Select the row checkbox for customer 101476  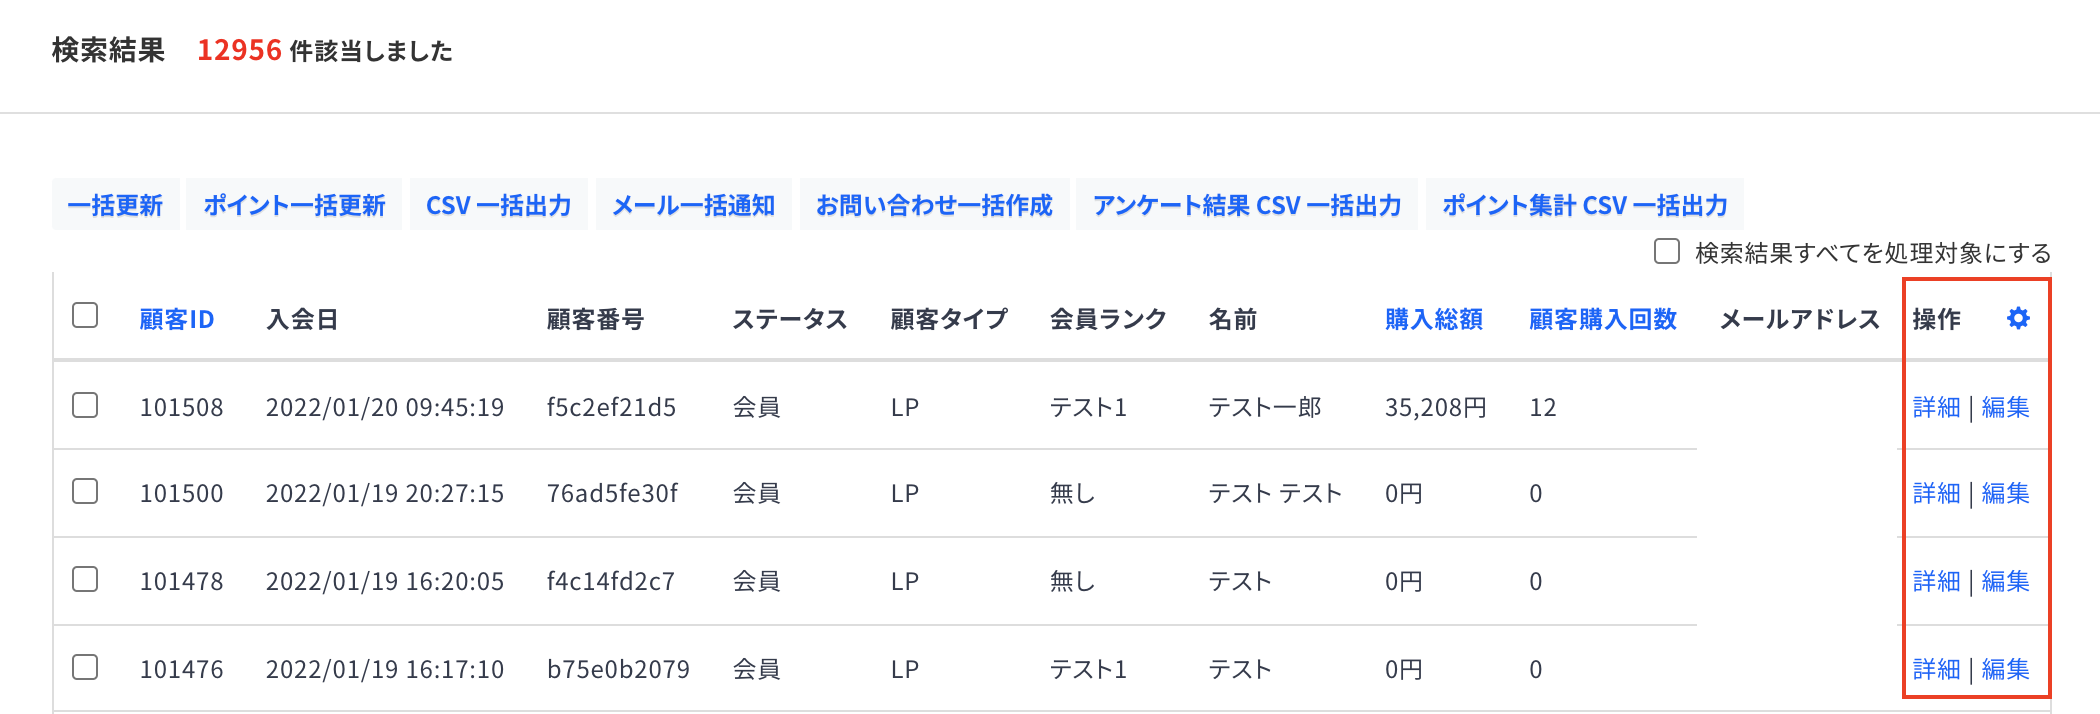pyautogui.click(x=85, y=667)
